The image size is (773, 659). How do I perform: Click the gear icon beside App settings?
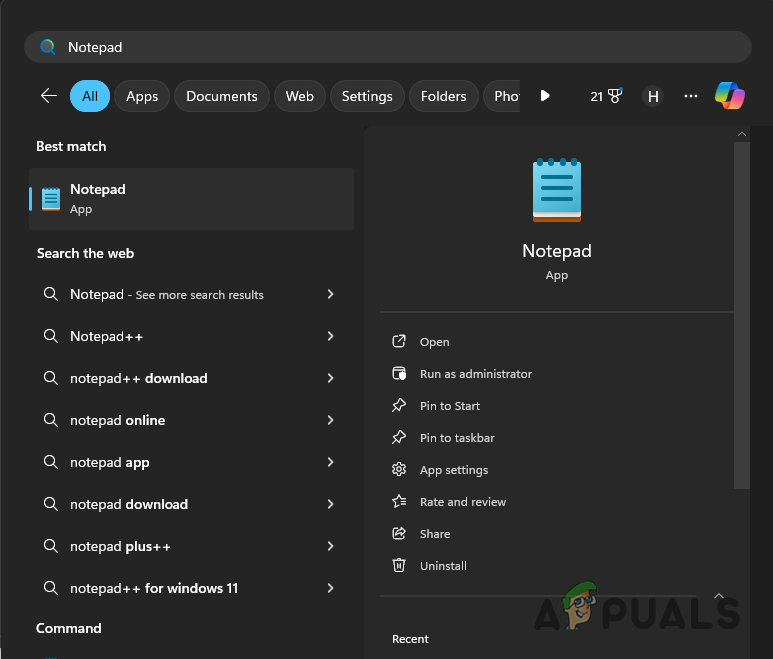pyautogui.click(x=399, y=469)
